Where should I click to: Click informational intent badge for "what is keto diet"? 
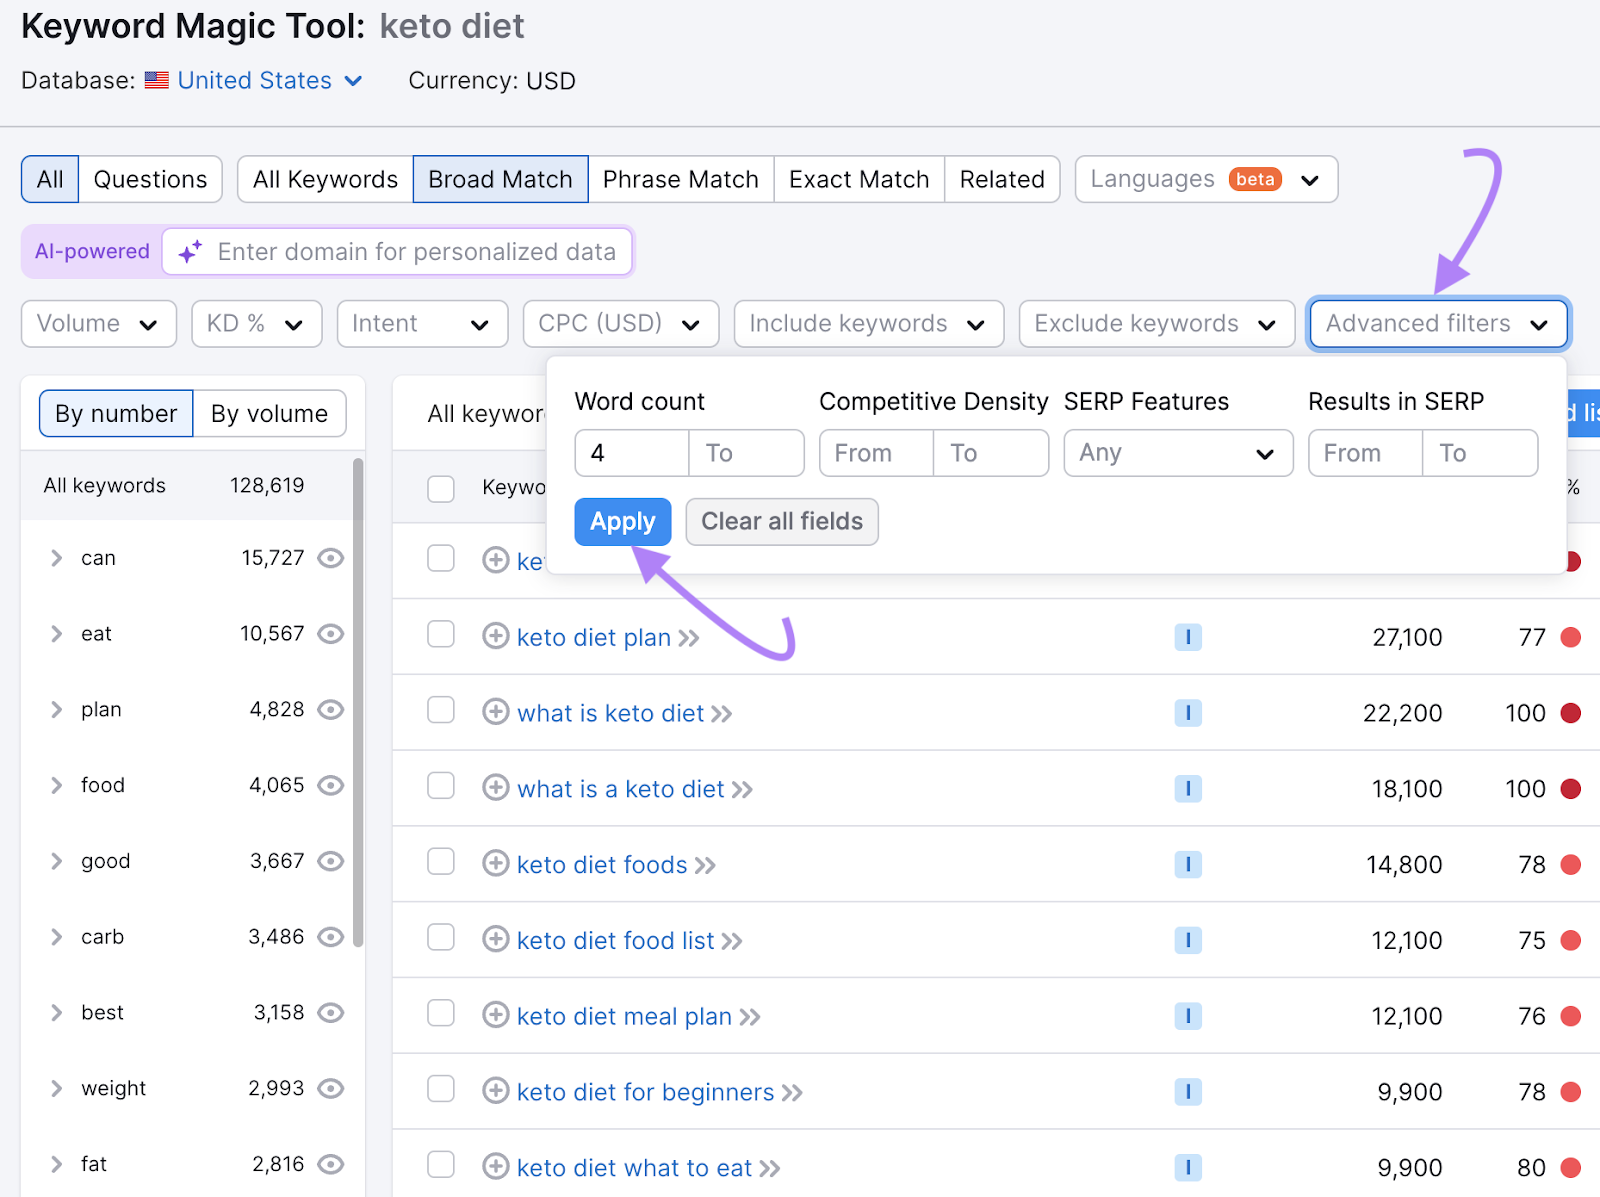click(1188, 713)
